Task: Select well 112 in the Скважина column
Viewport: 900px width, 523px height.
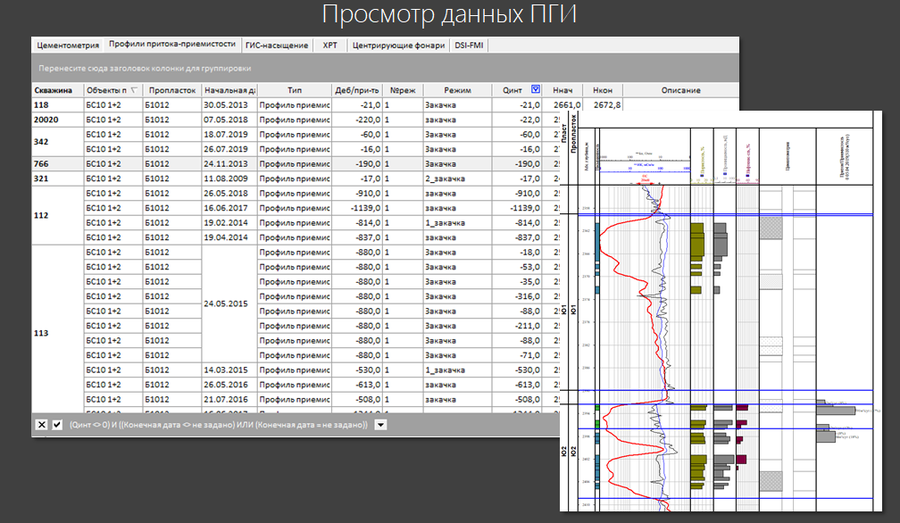Action: click(57, 215)
